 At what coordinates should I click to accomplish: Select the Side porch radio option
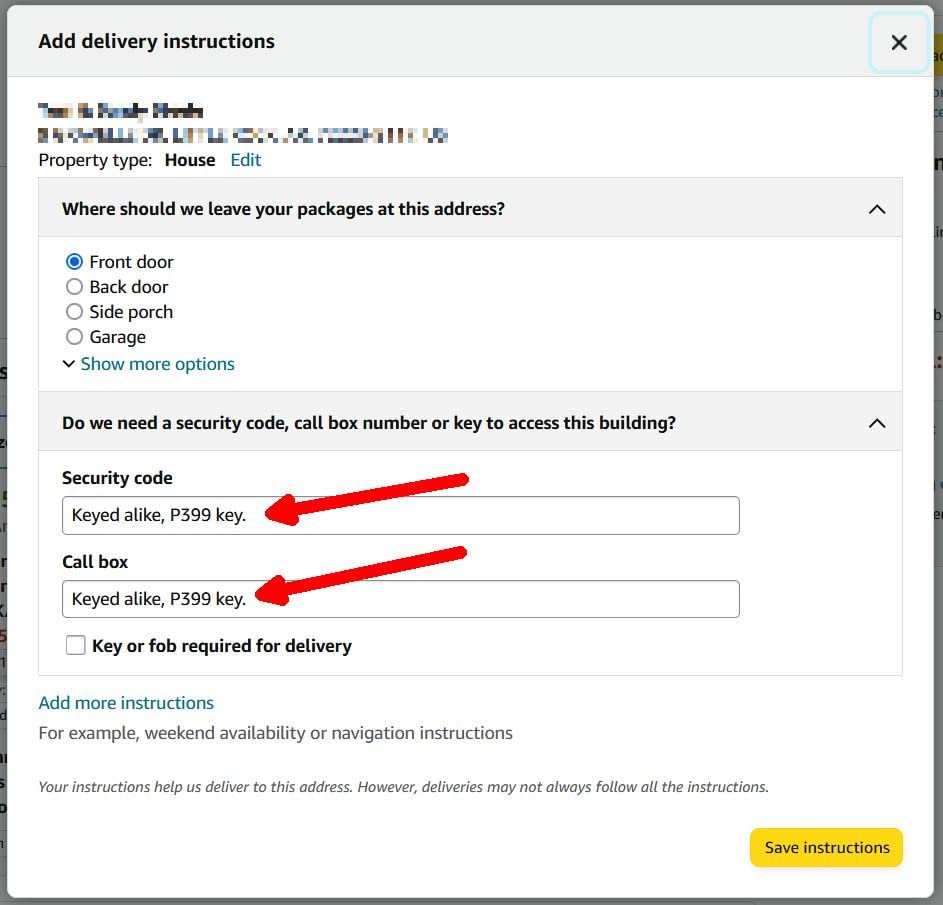[75, 312]
